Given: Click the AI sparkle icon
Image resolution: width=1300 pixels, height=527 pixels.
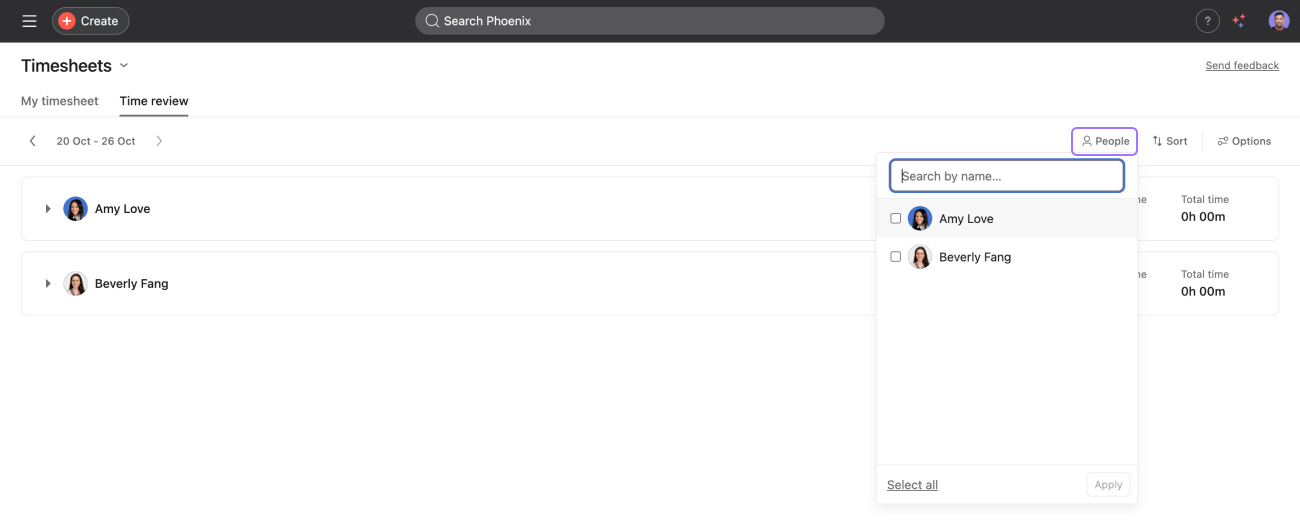Looking at the screenshot, I should click(1239, 21).
